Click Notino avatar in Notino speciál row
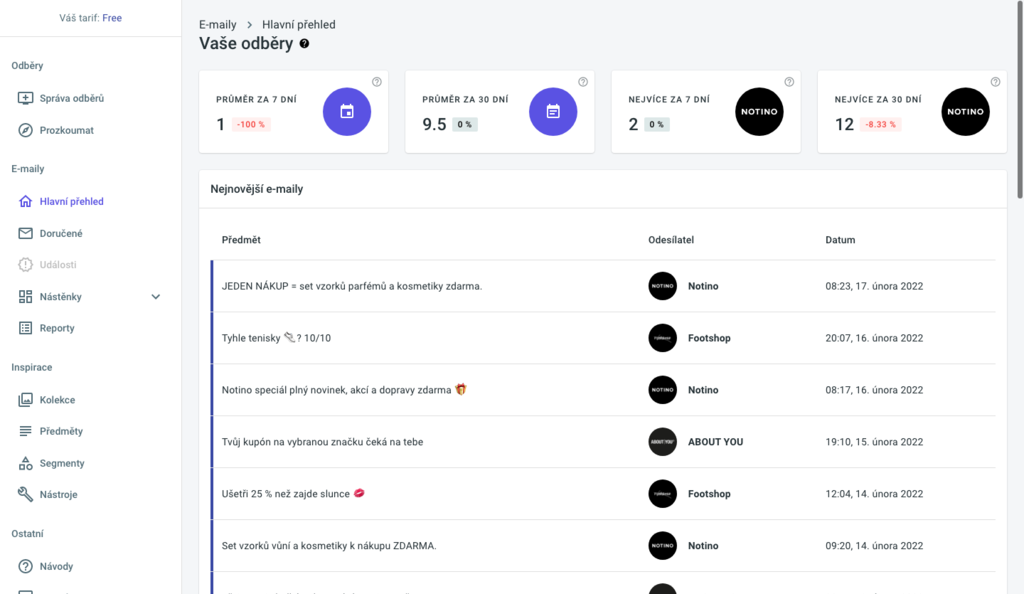The image size is (1024, 594). (x=662, y=390)
